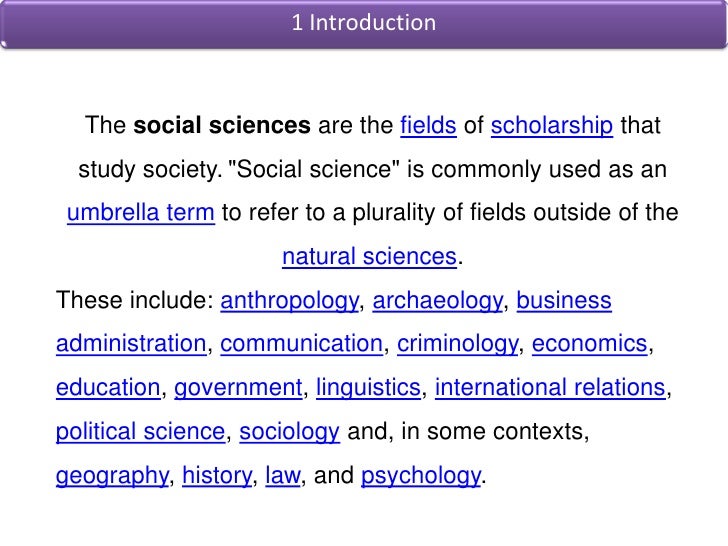This screenshot has width=728, height=546.
Task: Open the fields hyperlink
Action: click(428, 127)
